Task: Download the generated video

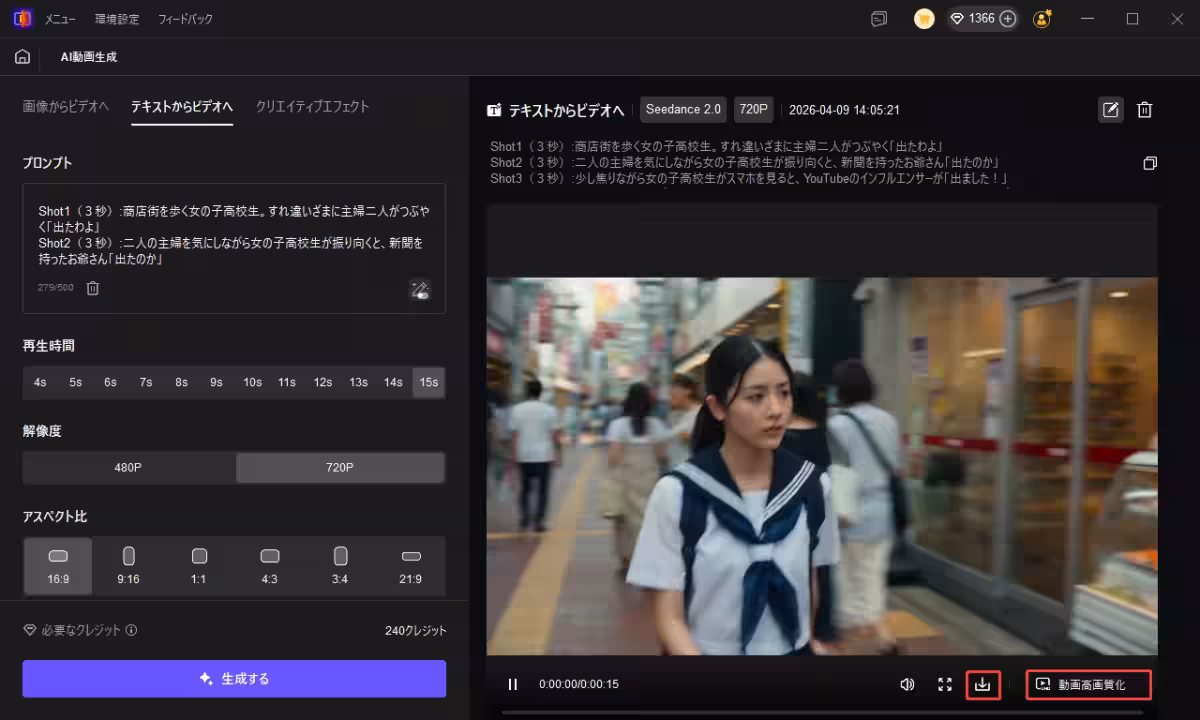Action: point(982,684)
